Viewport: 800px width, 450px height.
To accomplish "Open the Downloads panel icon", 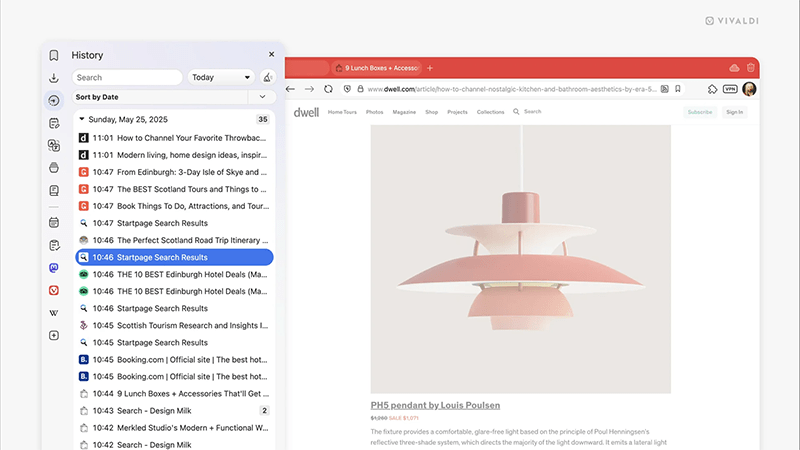I will (54, 78).
